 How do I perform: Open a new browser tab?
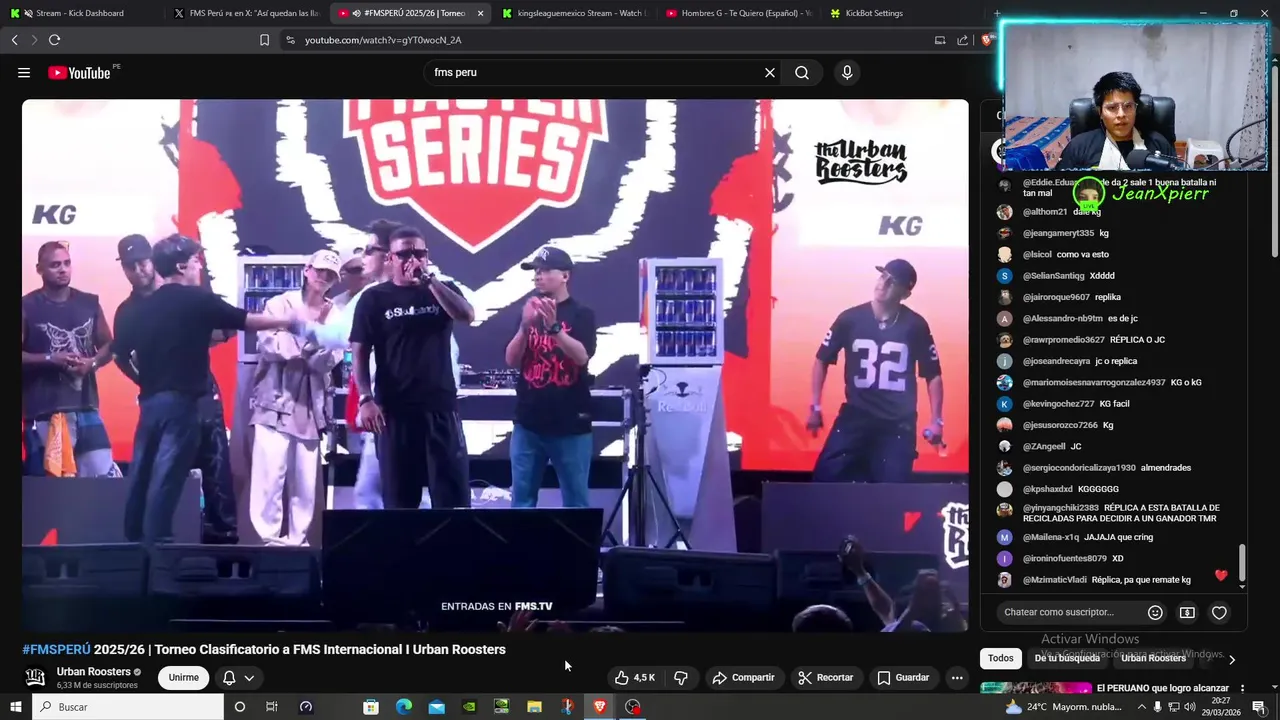point(997,13)
